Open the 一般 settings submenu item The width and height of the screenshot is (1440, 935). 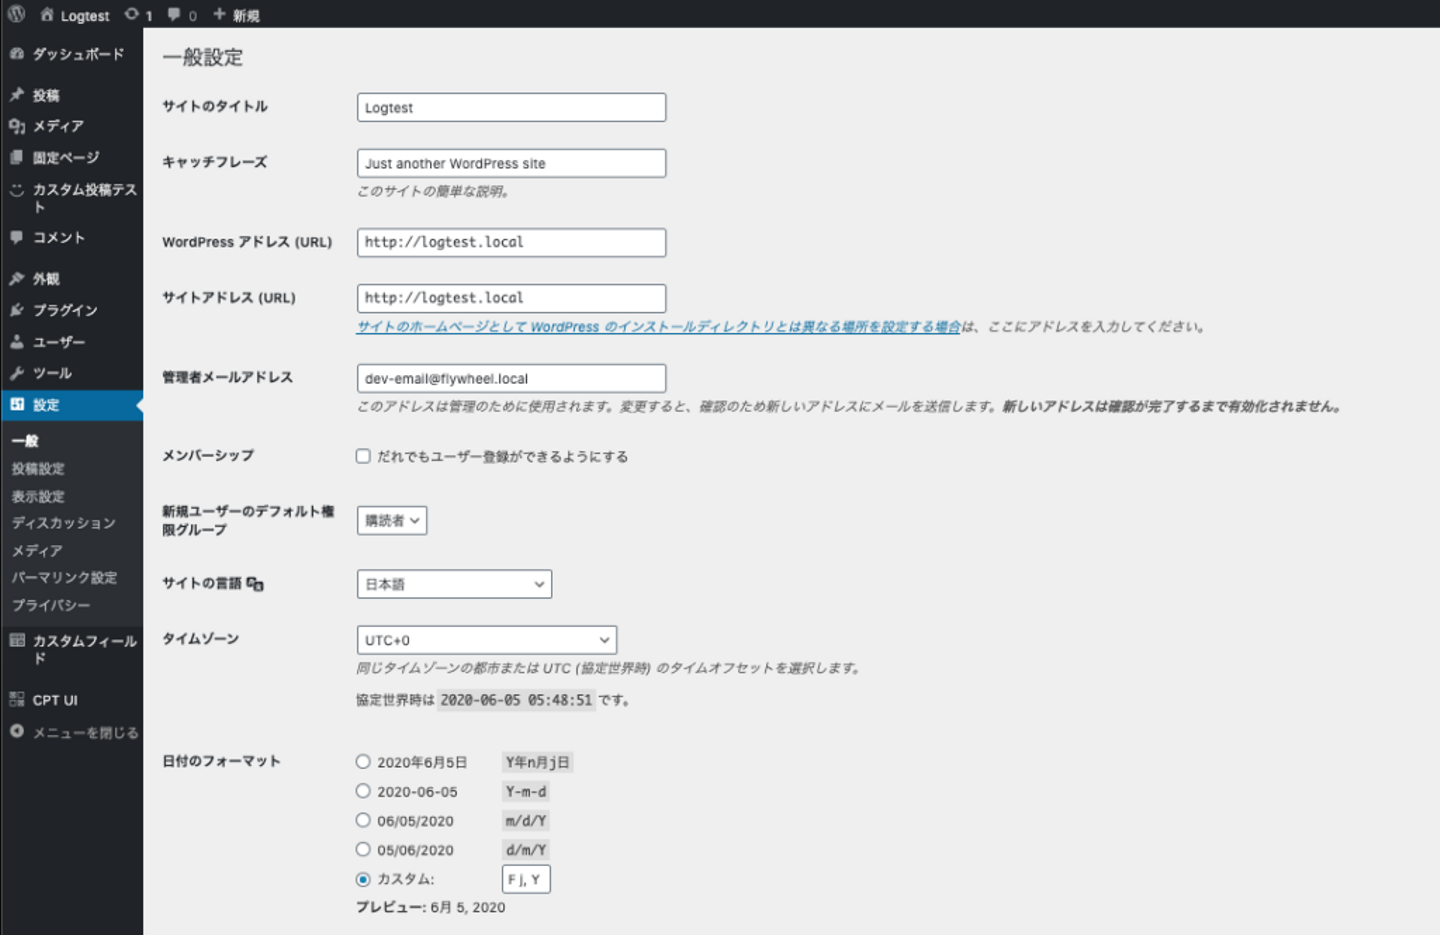coord(25,441)
